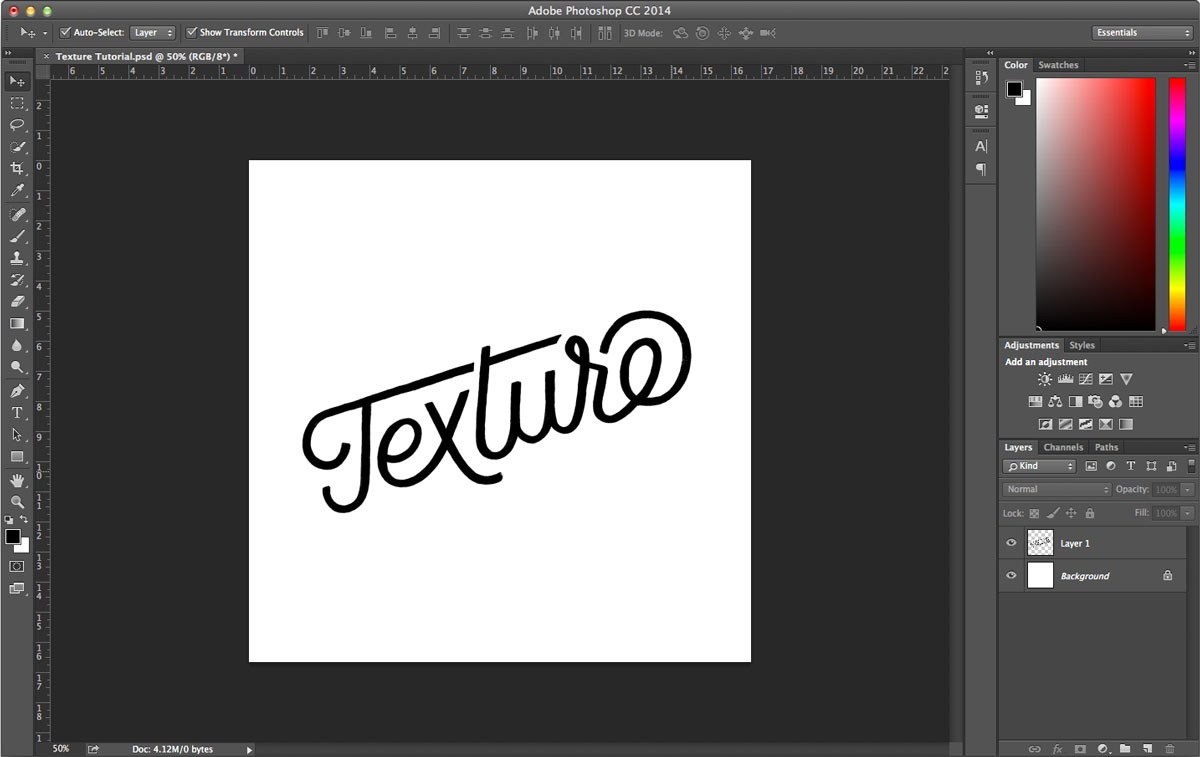This screenshot has height=757, width=1200.
Task: Open the Swatches tab
Action: point(1058,64)
